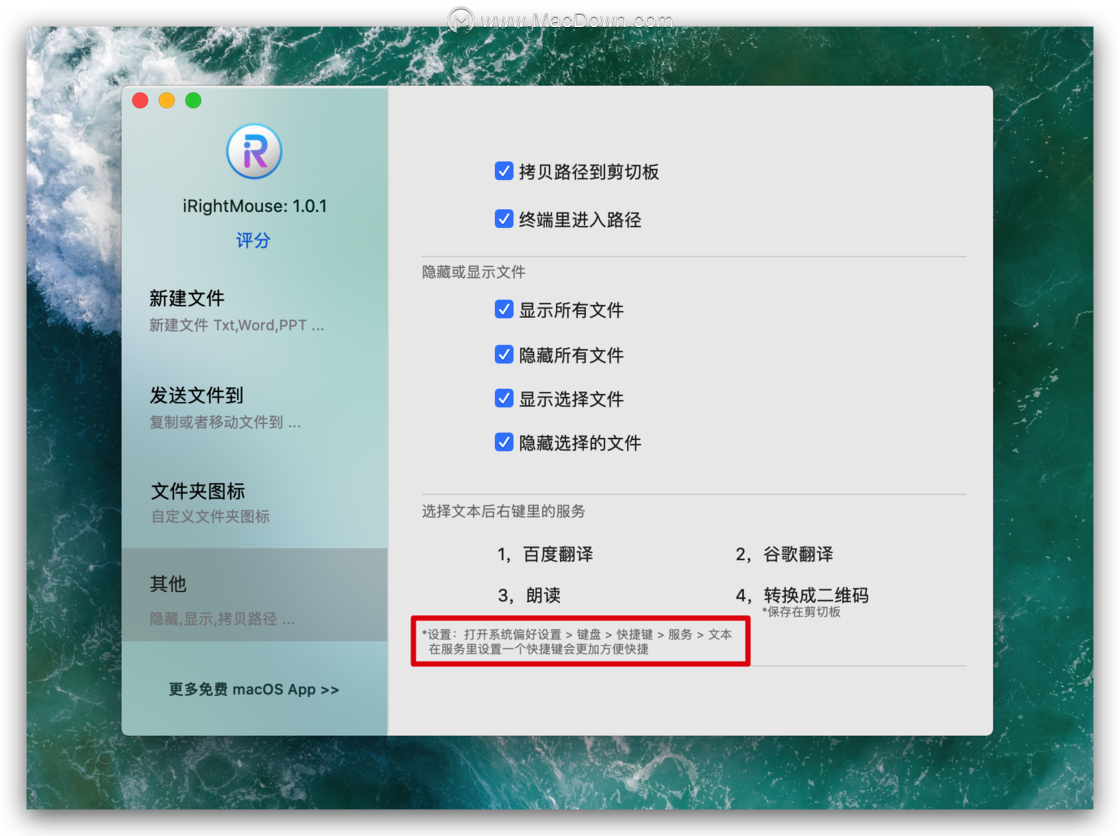
Task: Click the 朗读 service entry
Action: 529,595
